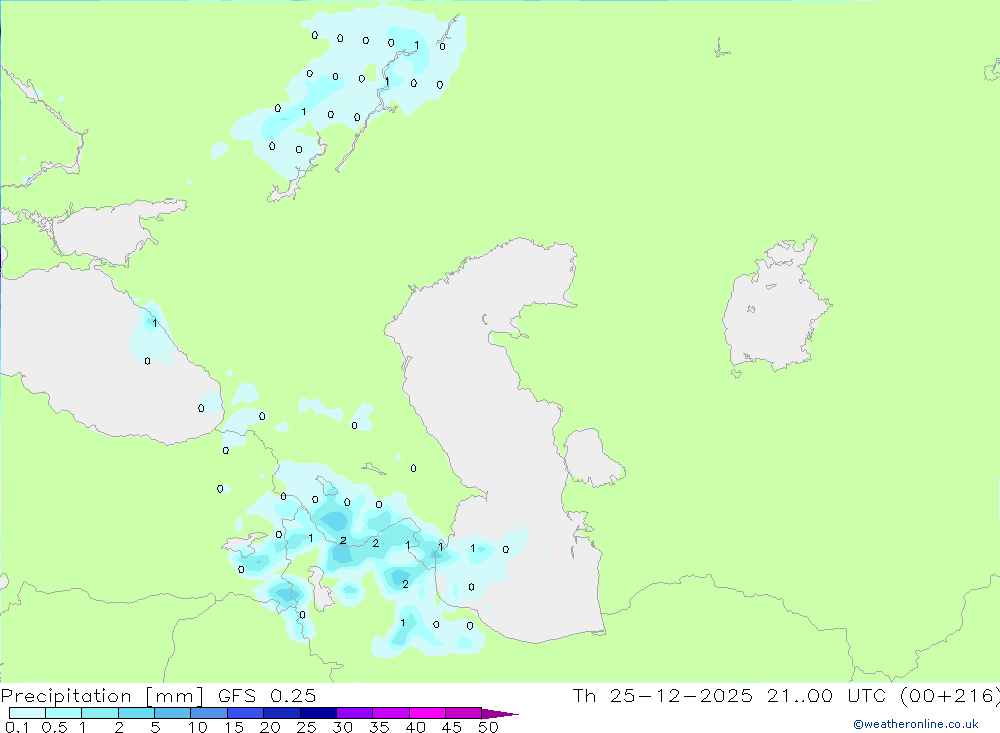Viewport: 1000px width, 733px height.
Task: Click the 'GFS 0.25' model label
Action: click(267, 695)
